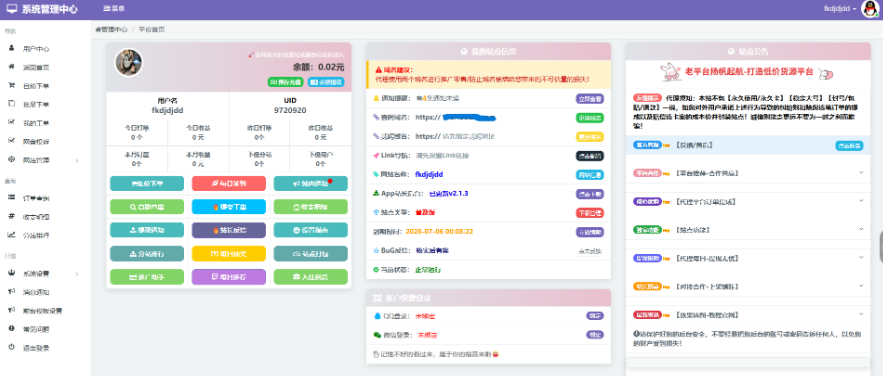Expand the 【对接合作-上架辅助】 accordion chevron
883x376 pixels.
860,286
